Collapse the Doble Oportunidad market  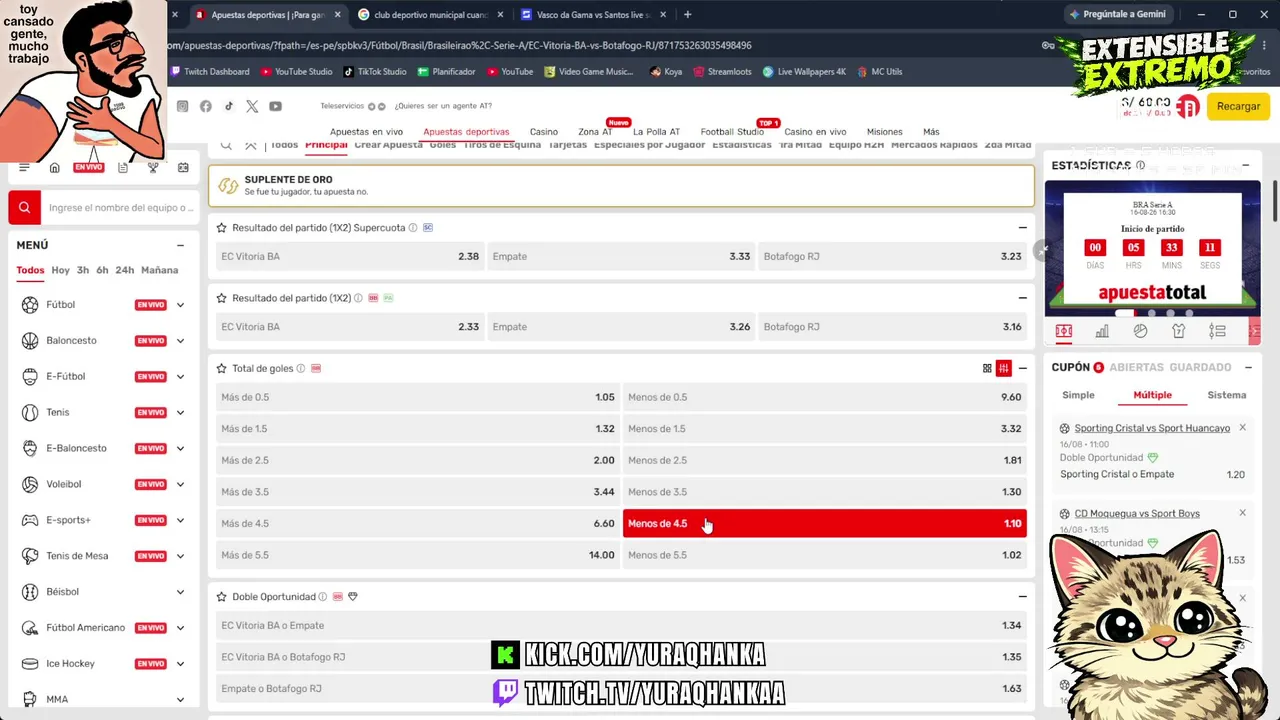pyautogui.click(x=1022, y=597)
